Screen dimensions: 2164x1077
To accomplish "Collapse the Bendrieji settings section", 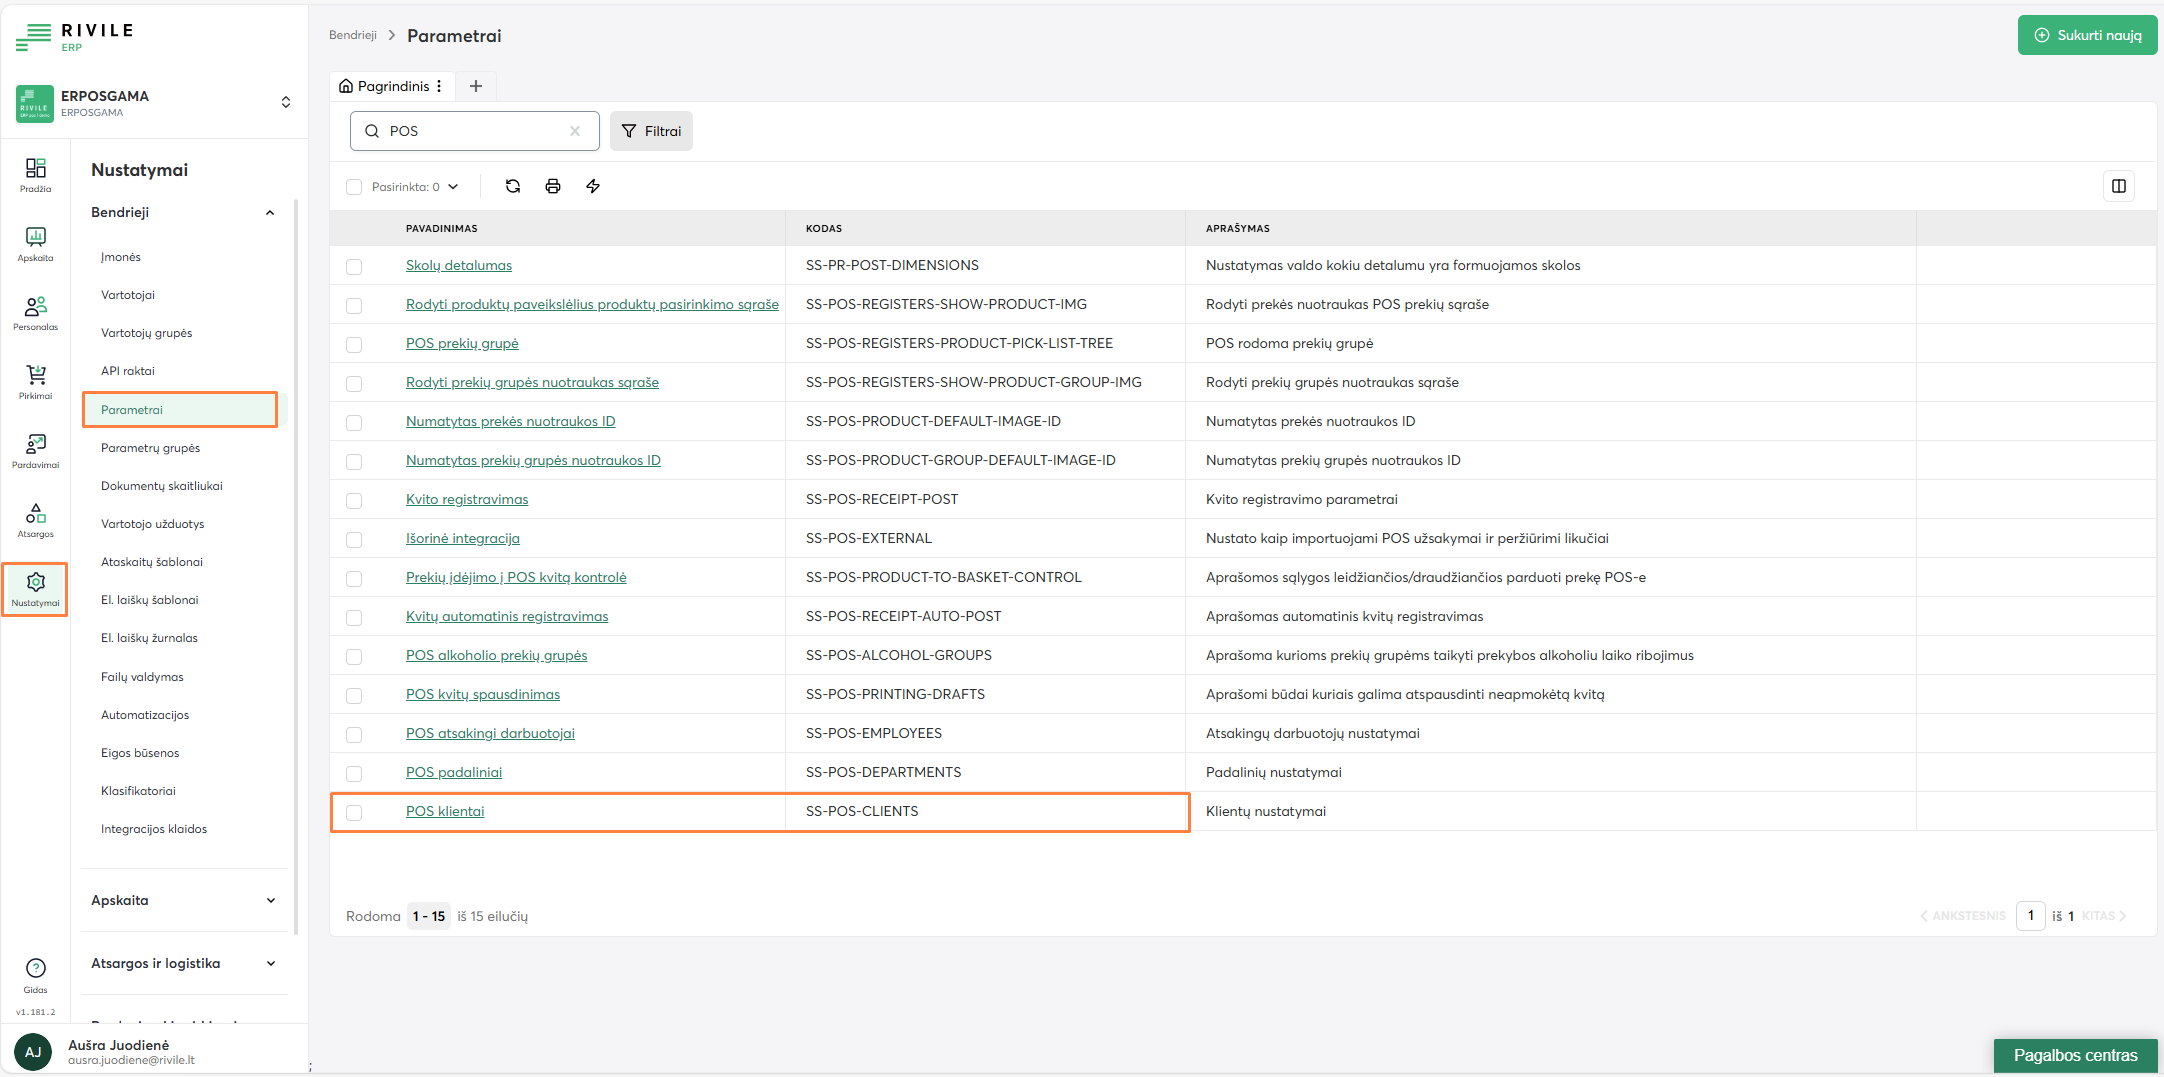I will (270, 213).
